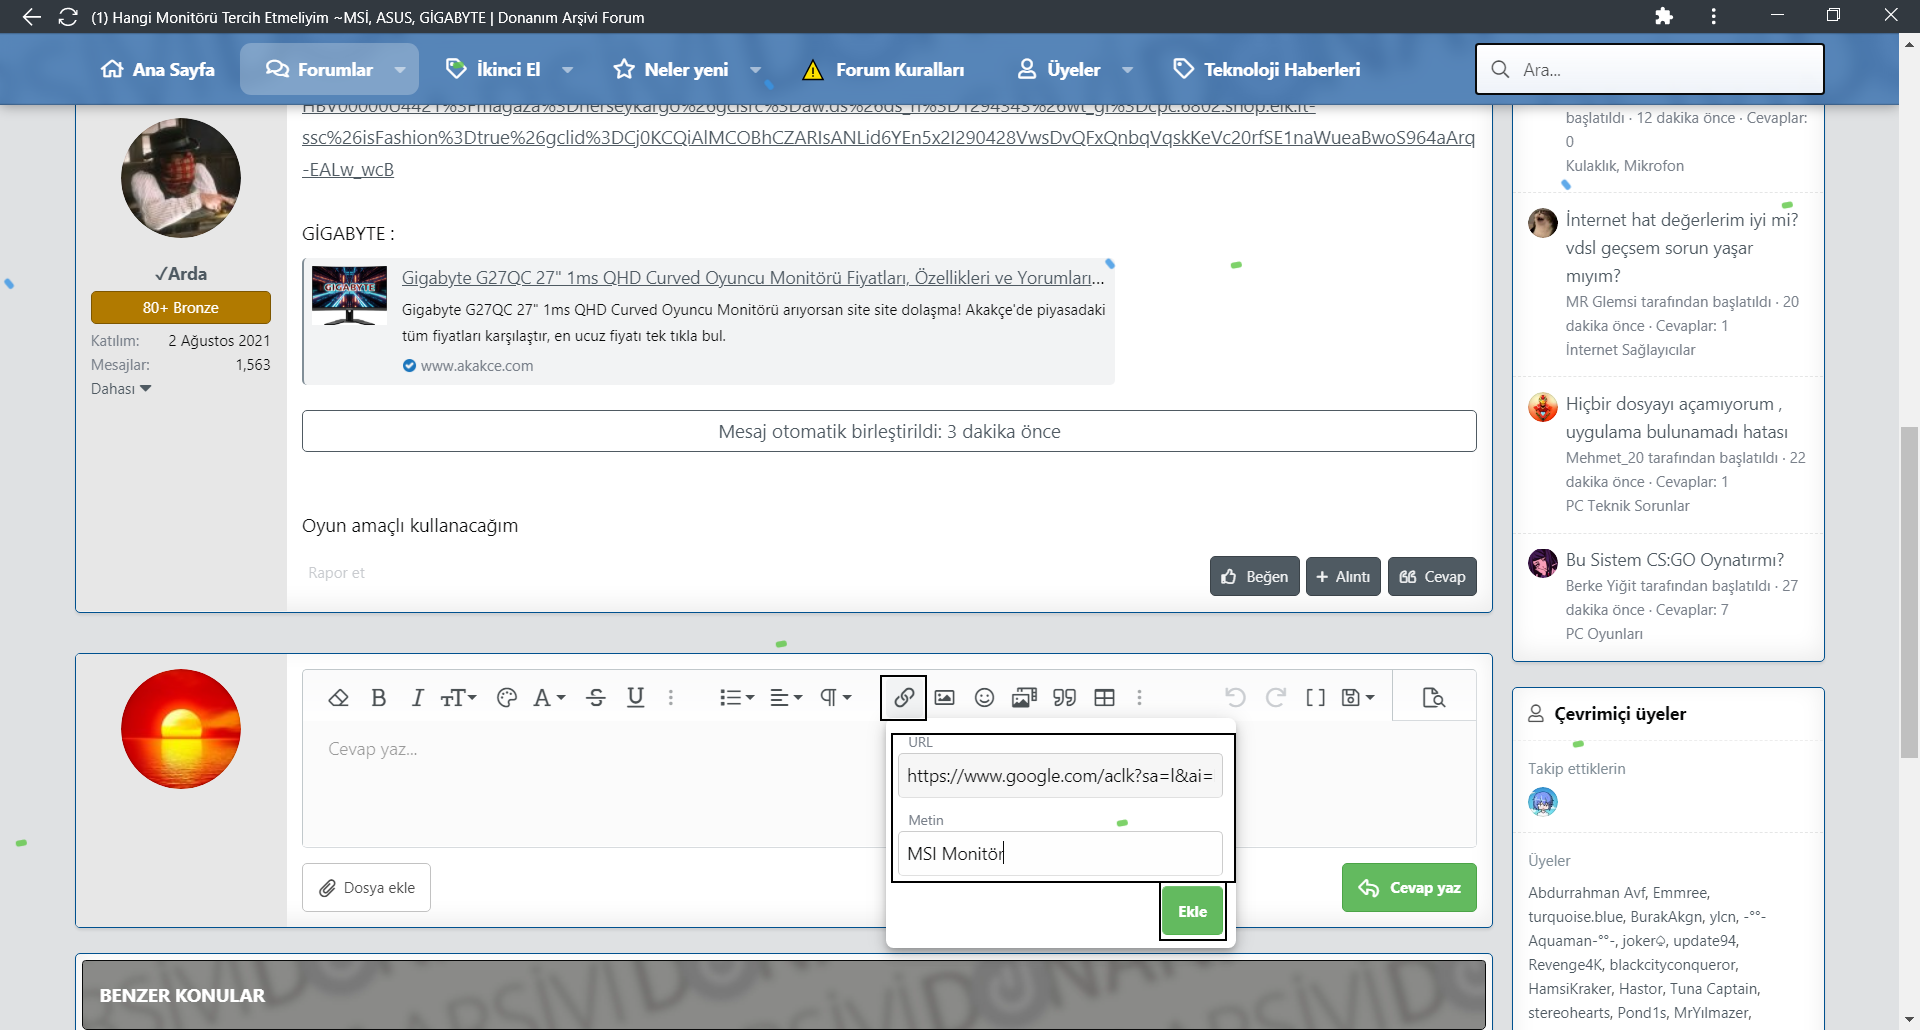Click the search magnifier icon
1920x1030 pixels.
pyautogui.click(x=1500, y=70)
